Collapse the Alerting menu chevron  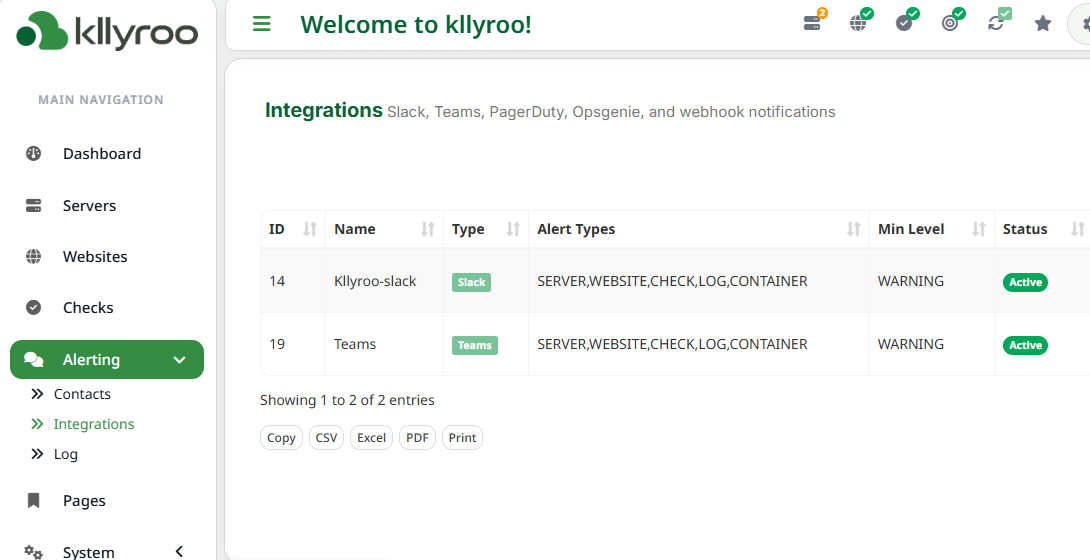[179, 360]
